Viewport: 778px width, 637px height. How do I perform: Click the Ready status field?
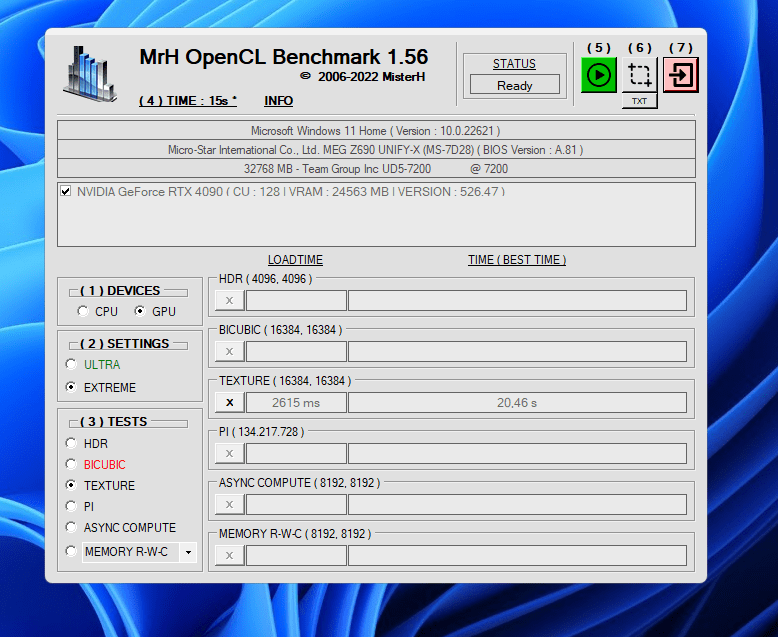click(x=515, y=85)
